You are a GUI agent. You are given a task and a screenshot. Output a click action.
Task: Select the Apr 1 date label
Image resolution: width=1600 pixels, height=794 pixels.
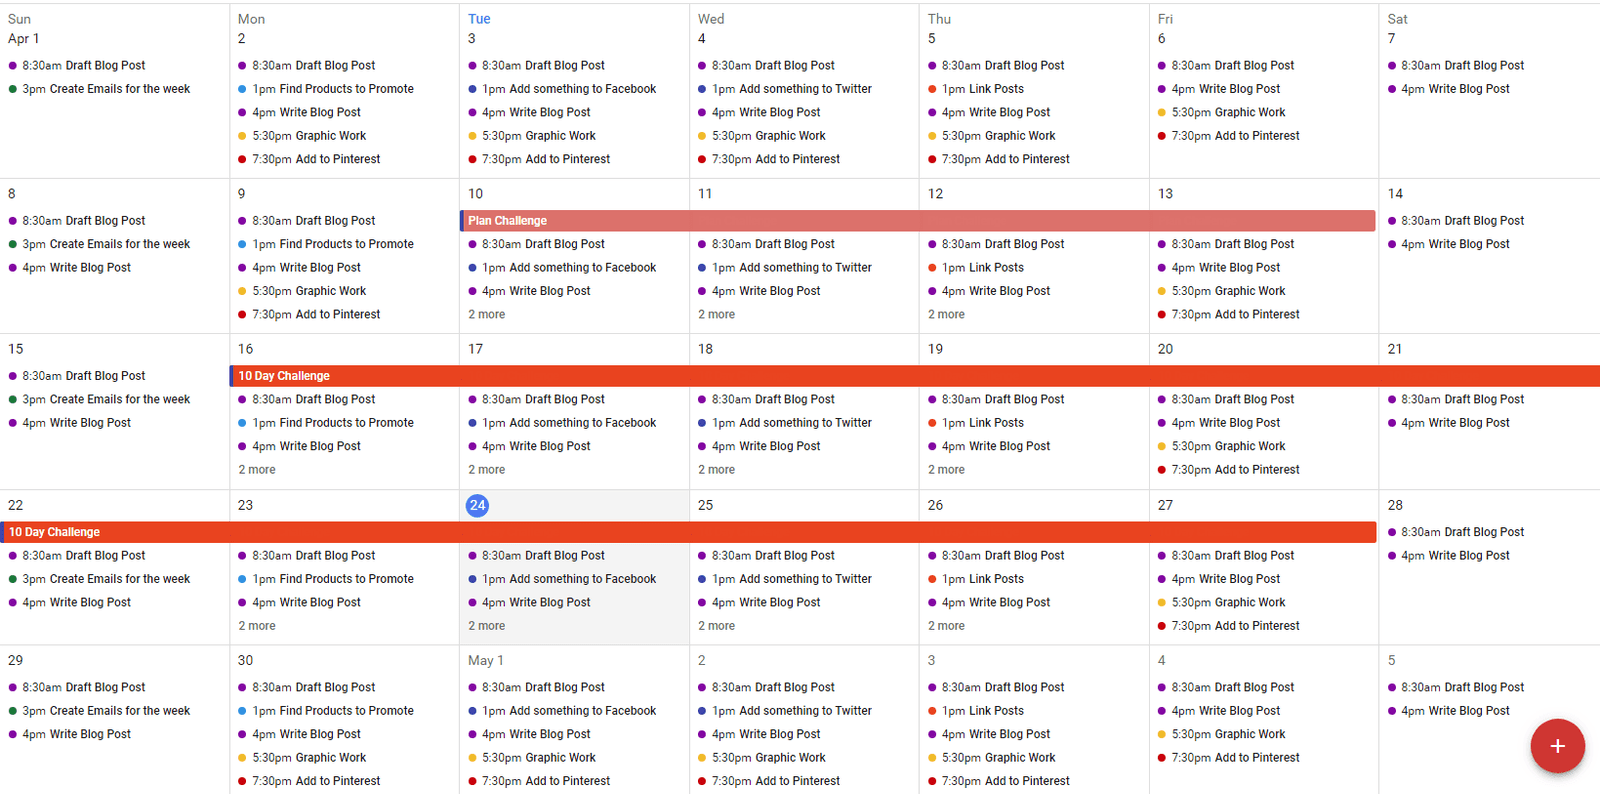pos(23,38)
